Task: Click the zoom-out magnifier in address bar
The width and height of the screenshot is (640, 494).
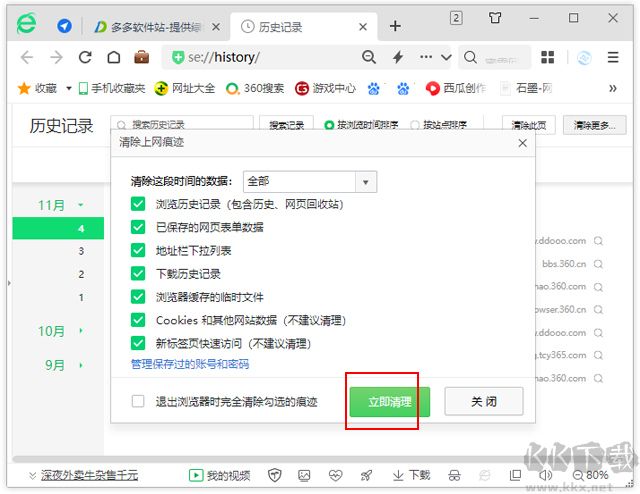Action: (369, 57)
